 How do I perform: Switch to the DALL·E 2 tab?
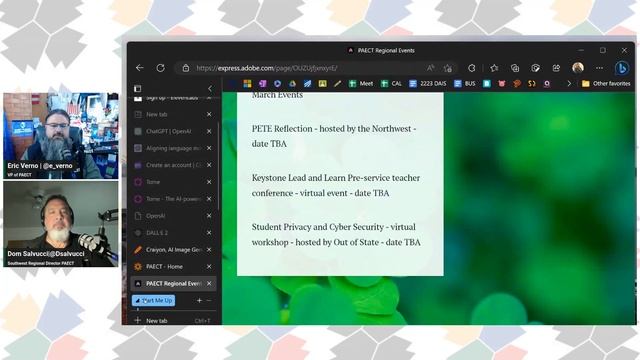pyautogui.click(x=172, y=233)
